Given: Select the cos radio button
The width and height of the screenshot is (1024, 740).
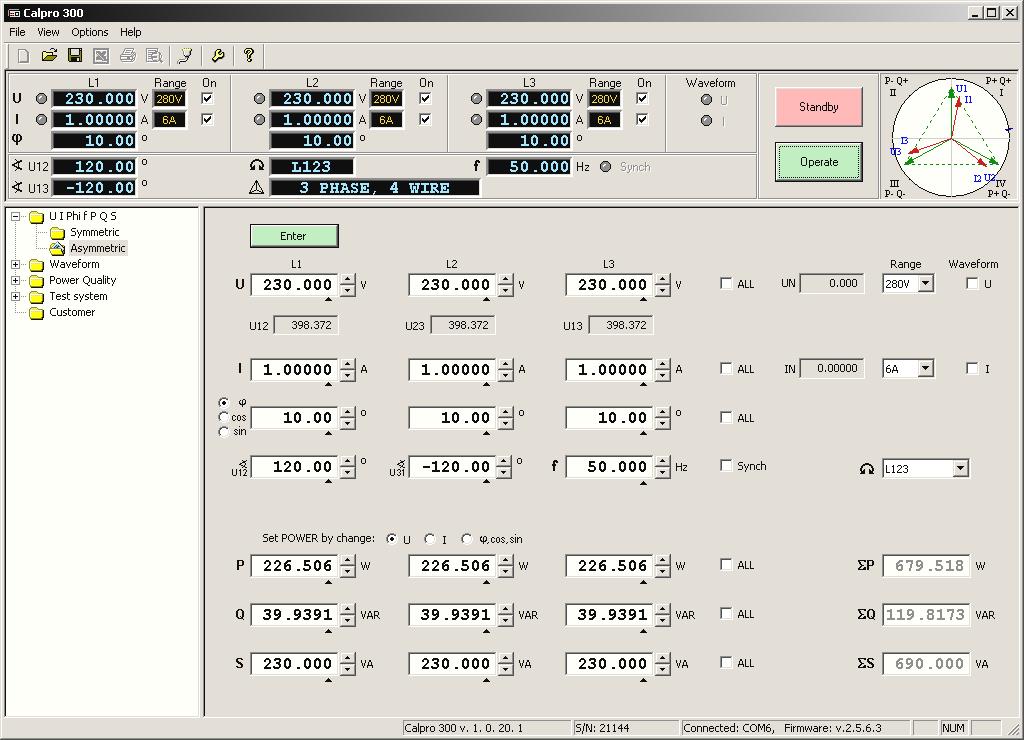Looking at the screenshot, I should coord(223,417).
